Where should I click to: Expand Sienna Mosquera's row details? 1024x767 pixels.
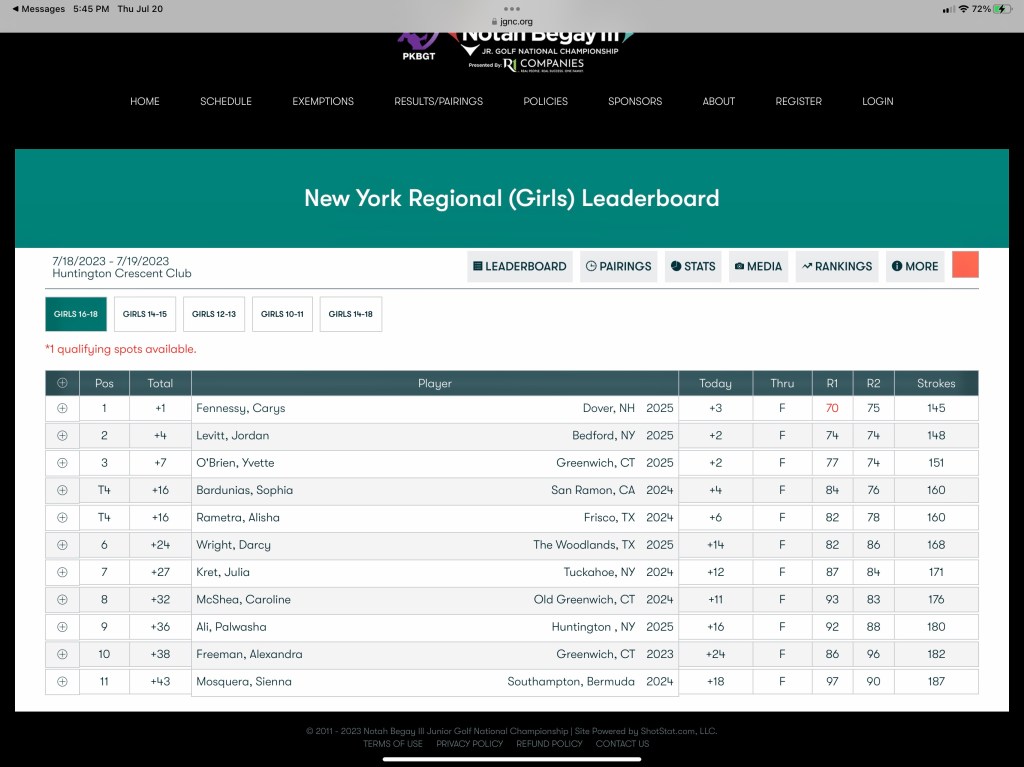[62, 682]
